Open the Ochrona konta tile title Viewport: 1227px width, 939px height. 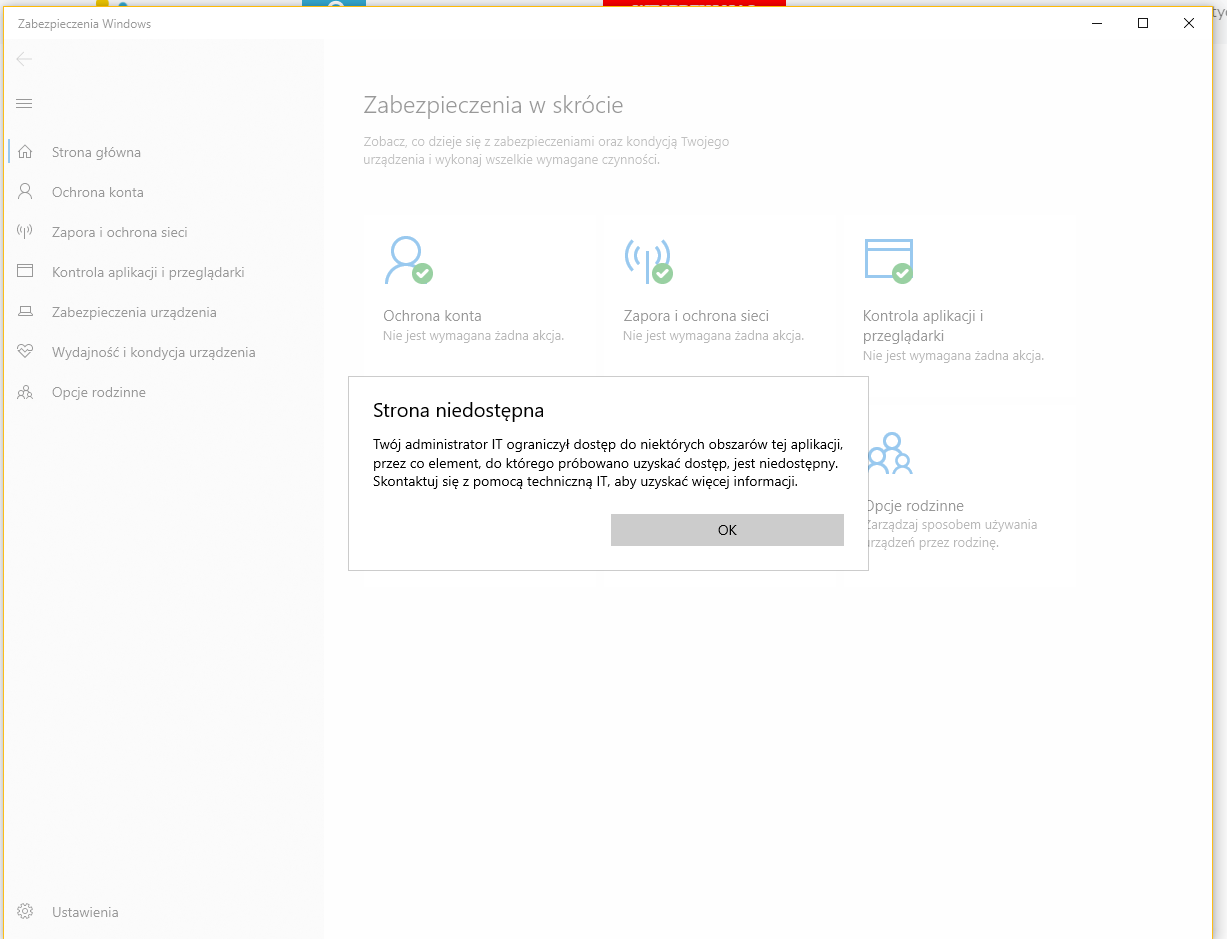click(x=432, y=316)
